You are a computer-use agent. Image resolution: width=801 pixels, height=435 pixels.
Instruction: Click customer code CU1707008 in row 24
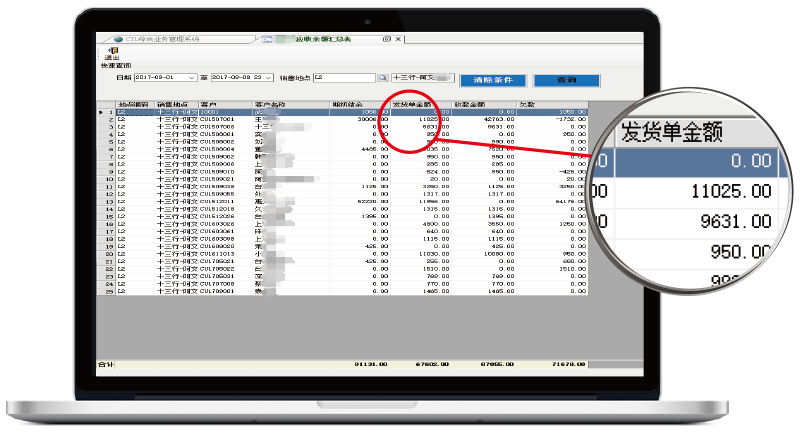217,284
